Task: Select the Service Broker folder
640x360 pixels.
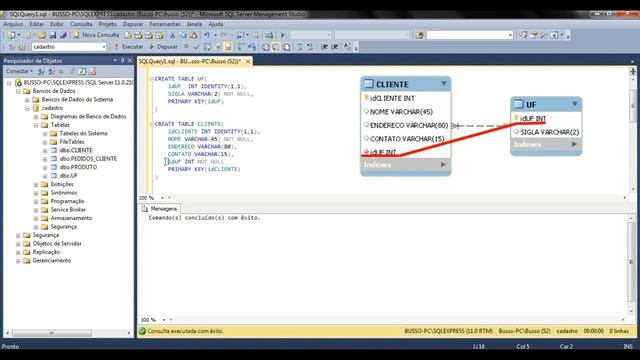Action: pyautogui.click(x=68, y=210)
